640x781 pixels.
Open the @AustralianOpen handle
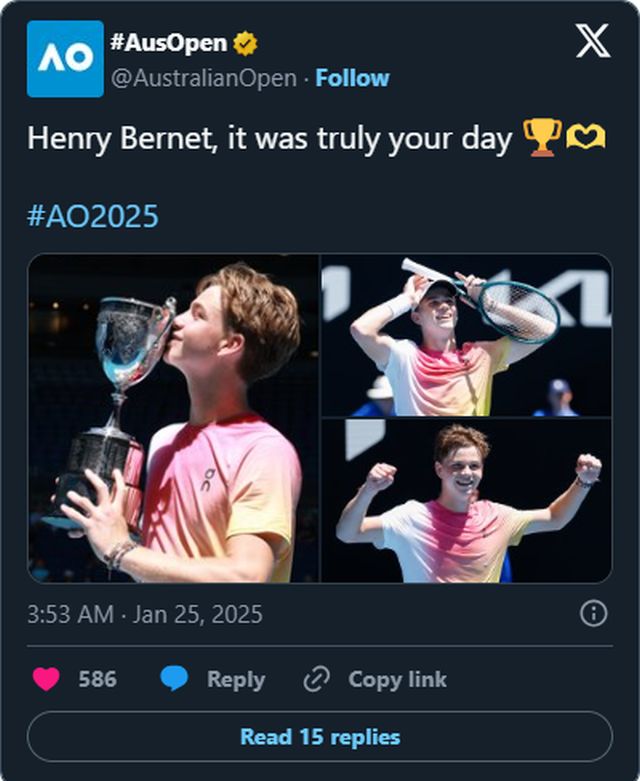pos(203,78)
